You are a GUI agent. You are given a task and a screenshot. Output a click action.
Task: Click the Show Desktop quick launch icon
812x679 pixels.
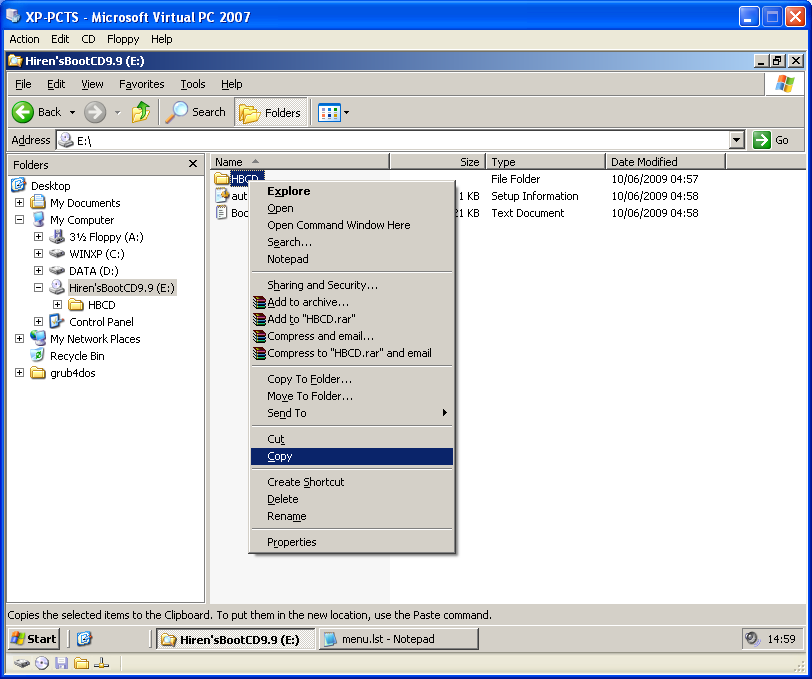click(84, 639)
